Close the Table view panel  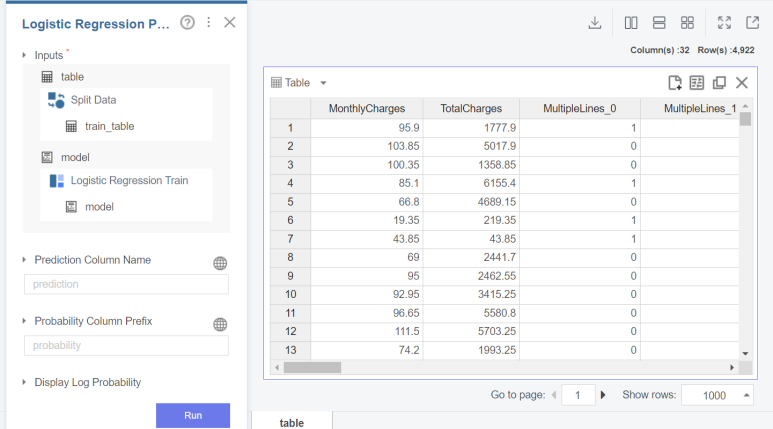(x=742, y=83)
